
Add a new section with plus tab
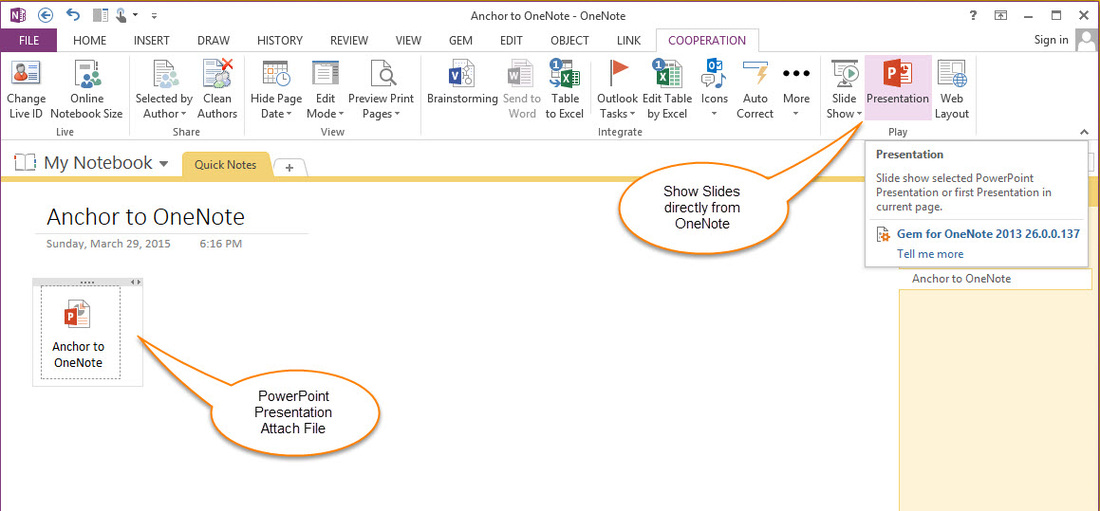(290, 167)
